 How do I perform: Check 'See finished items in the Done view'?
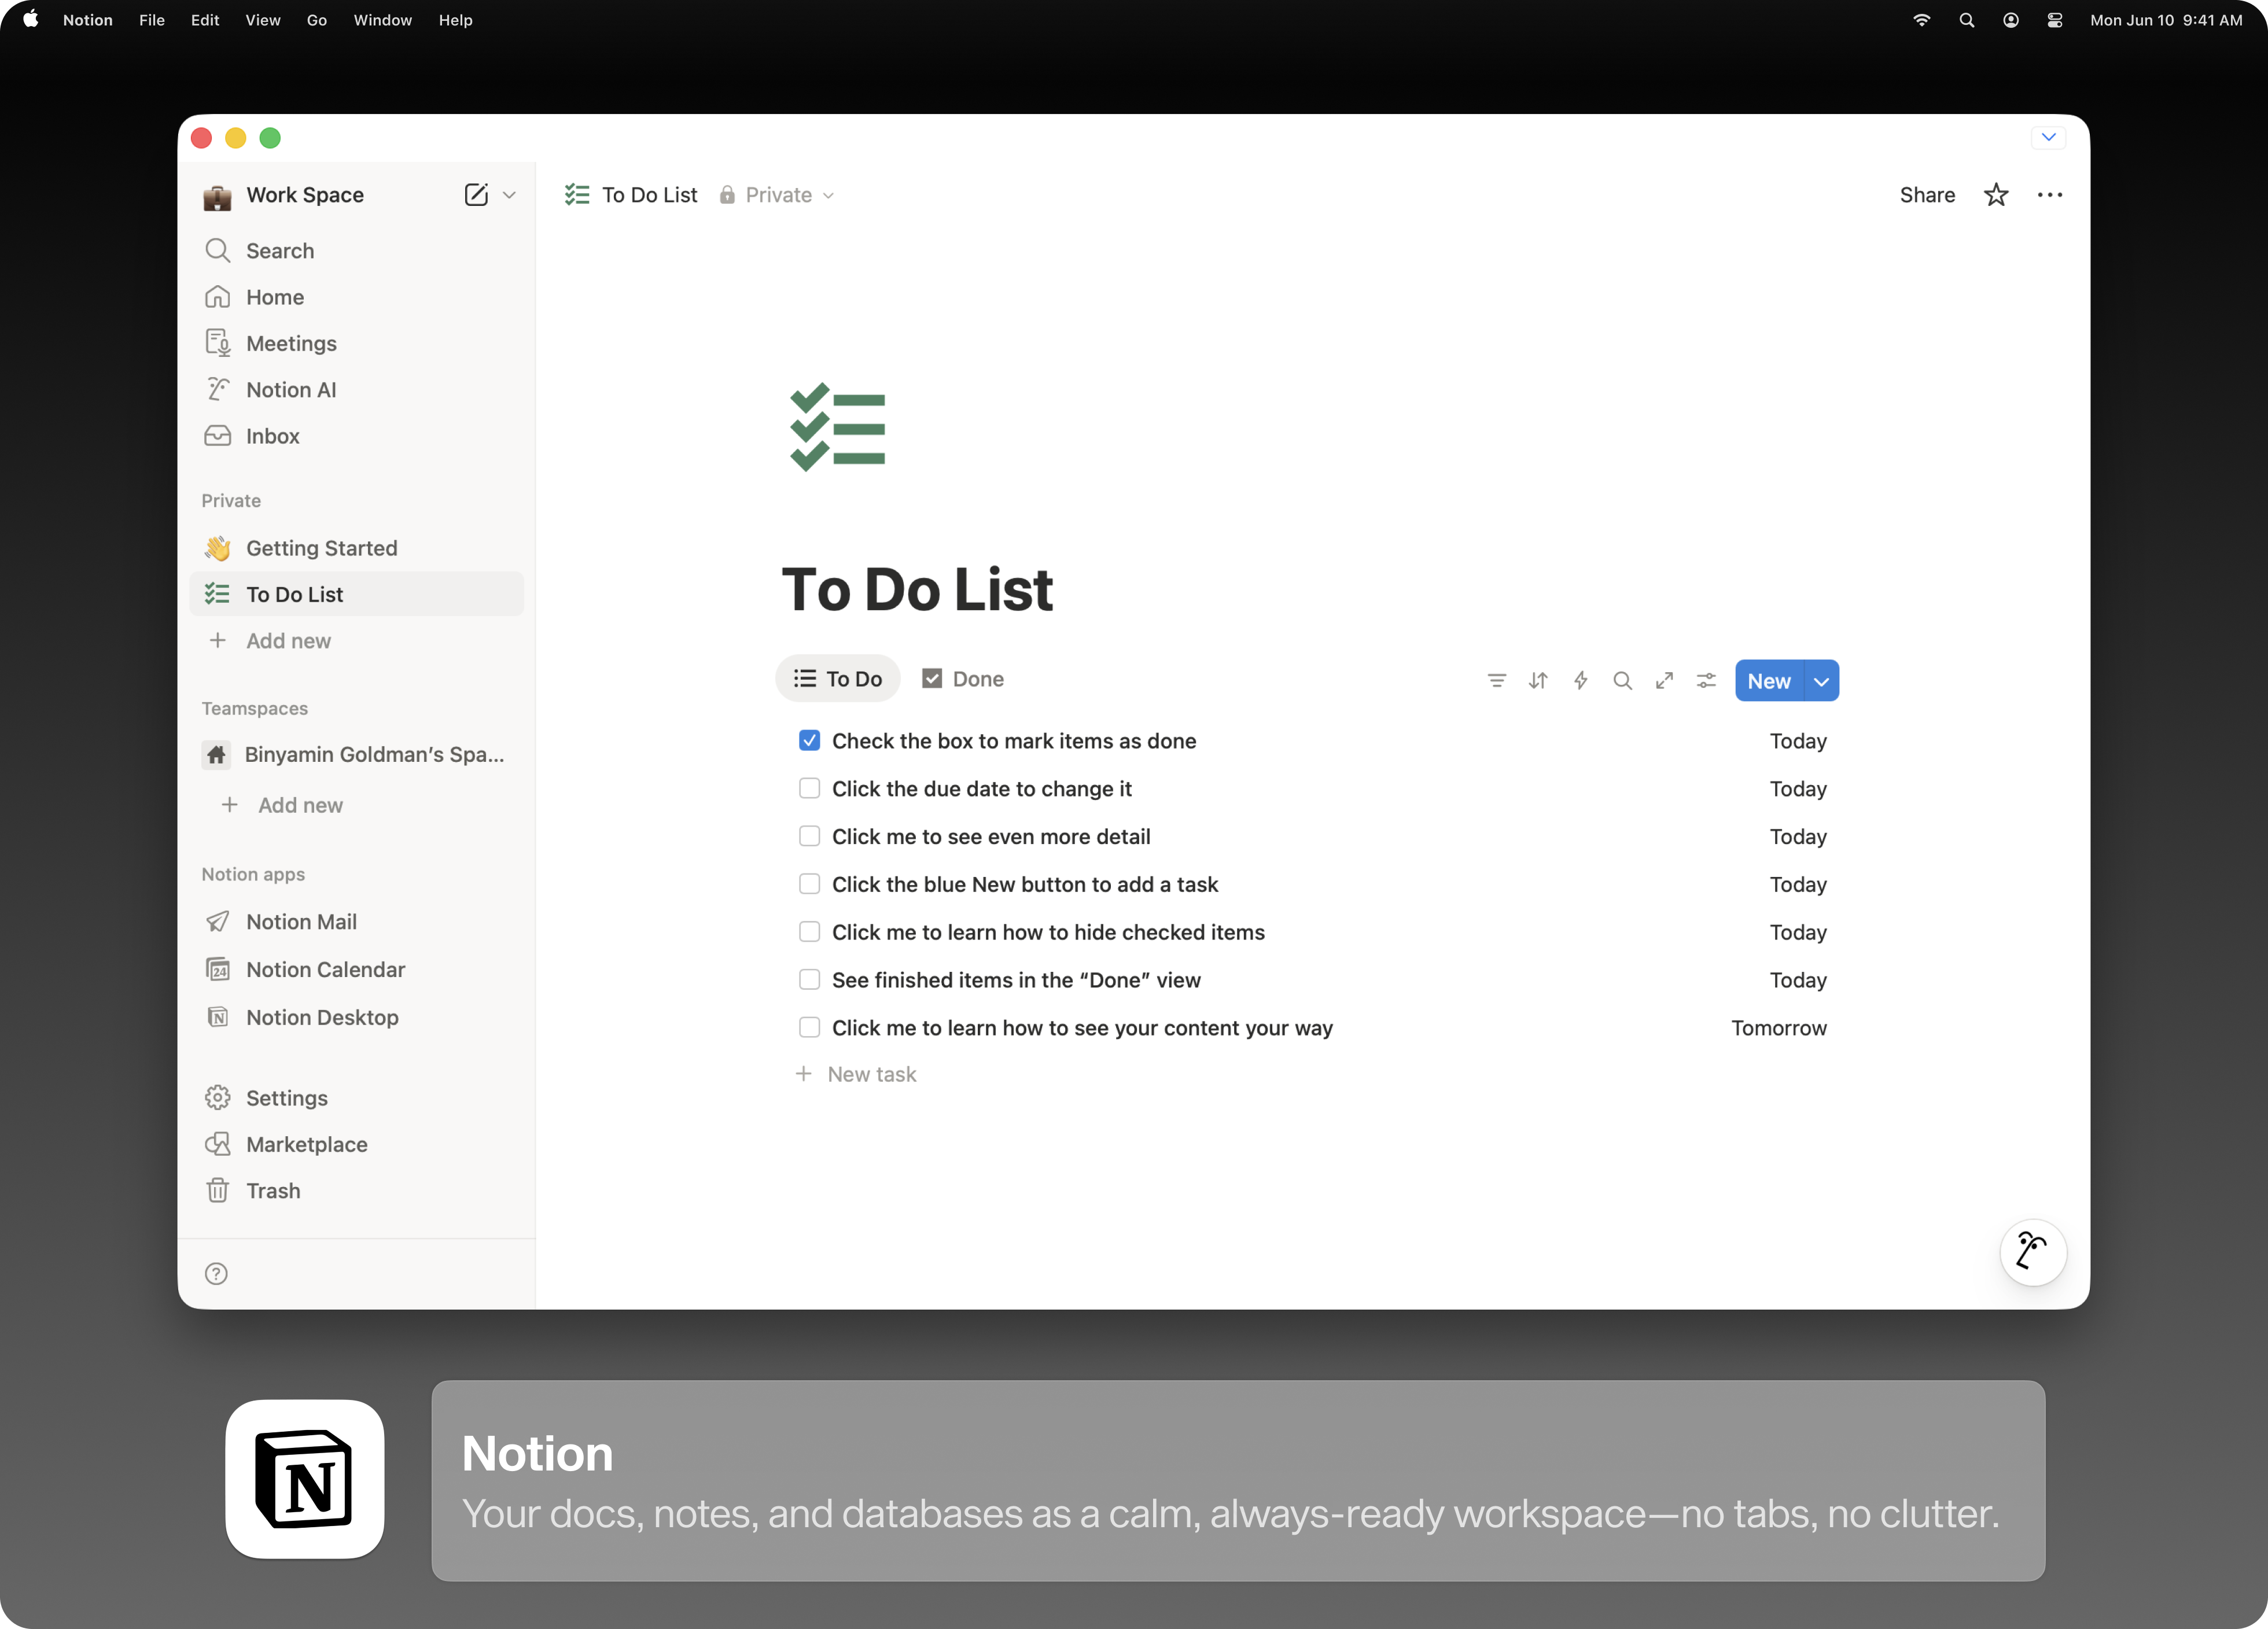[x=809, y=980]
